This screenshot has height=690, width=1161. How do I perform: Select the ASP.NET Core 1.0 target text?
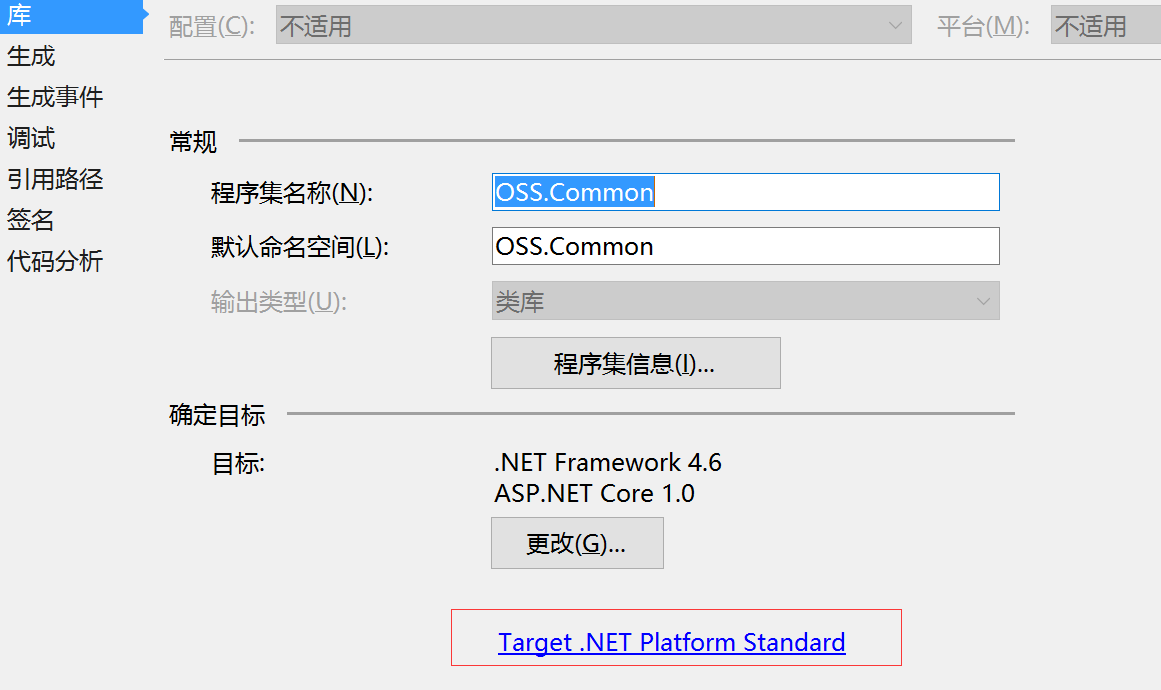coord(594,493)
